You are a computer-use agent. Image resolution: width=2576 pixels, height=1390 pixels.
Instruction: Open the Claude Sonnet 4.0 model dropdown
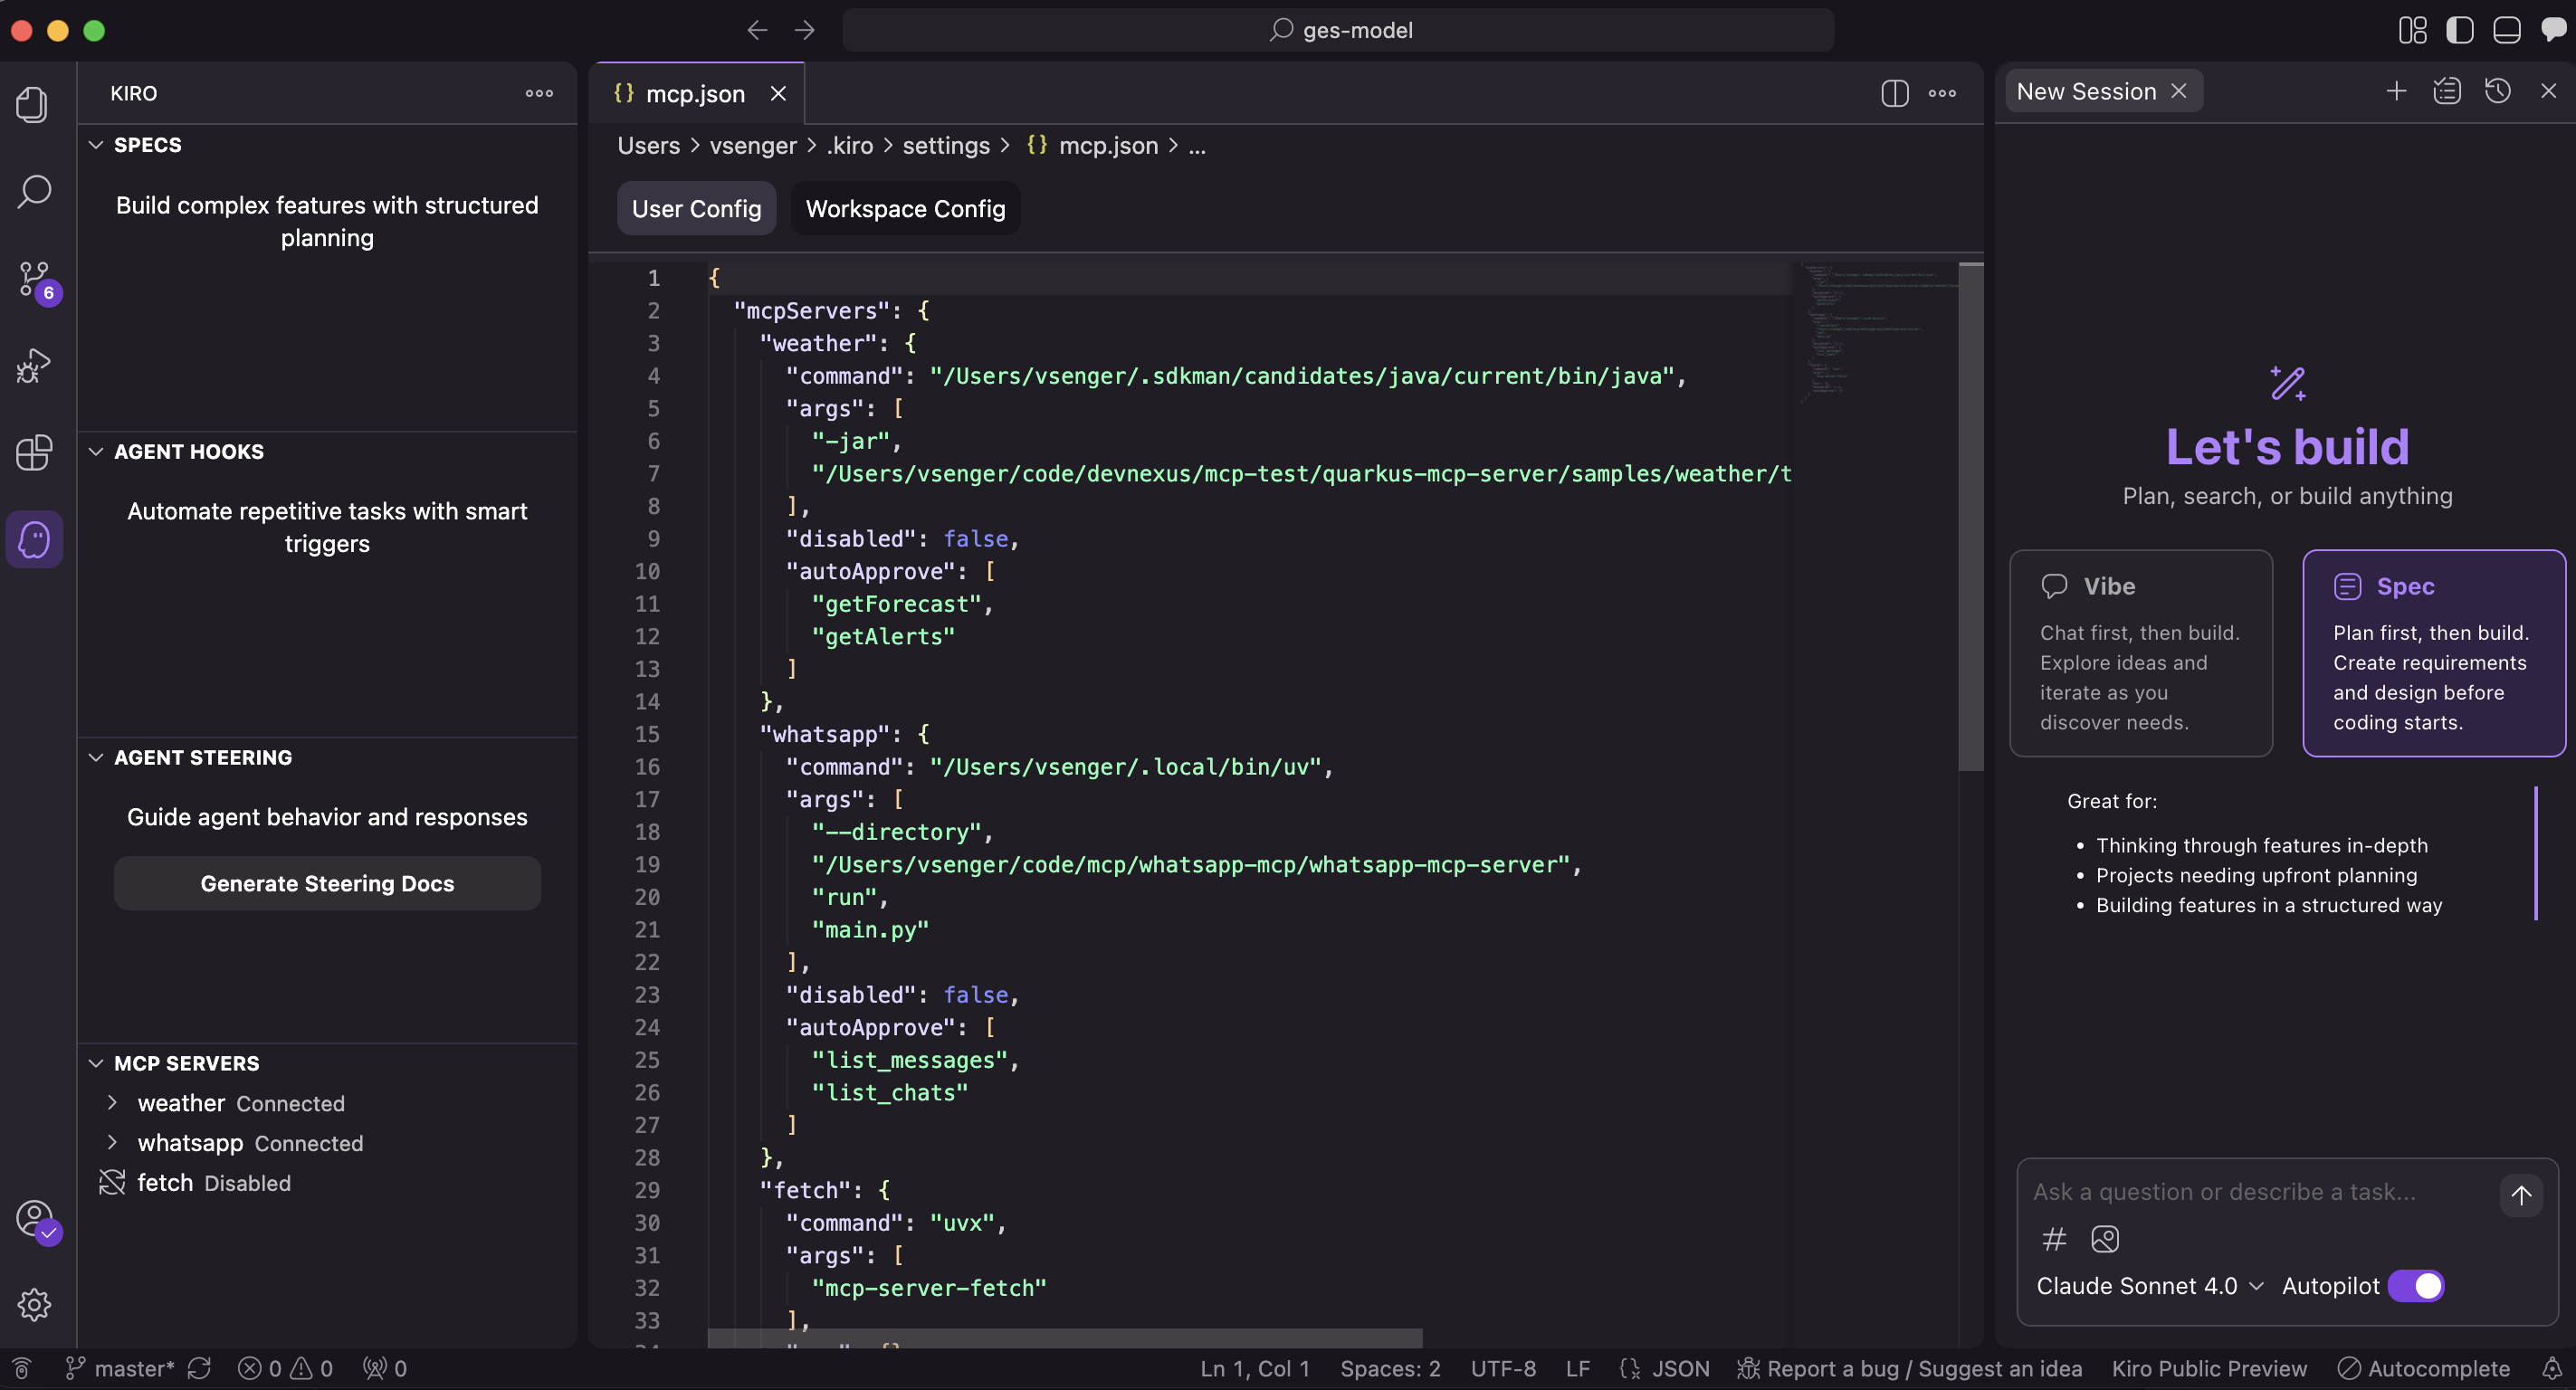(2149, 1286)
